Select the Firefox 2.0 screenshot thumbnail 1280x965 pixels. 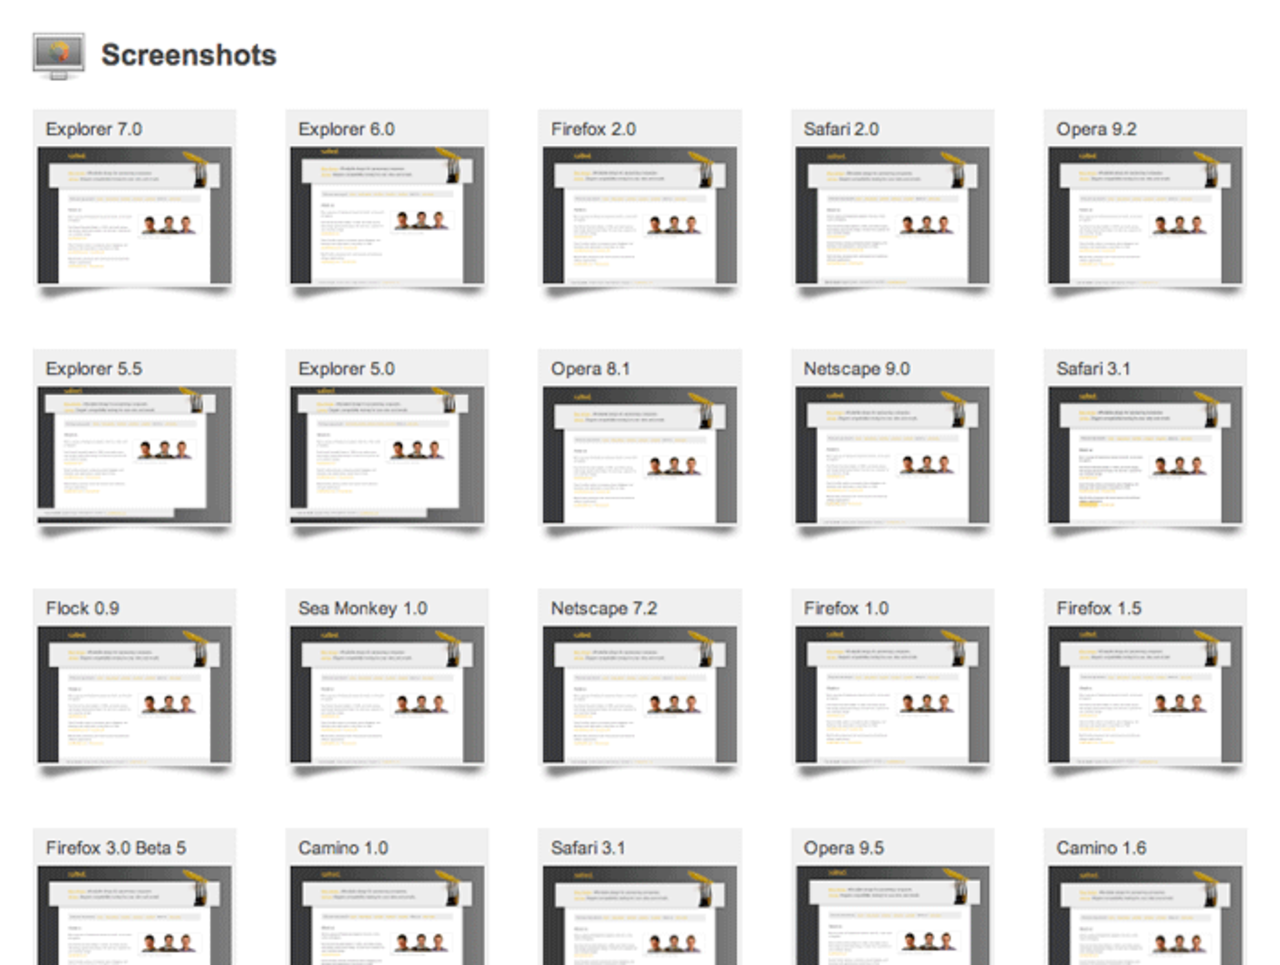pyautogui.click(x=640, y=216)
